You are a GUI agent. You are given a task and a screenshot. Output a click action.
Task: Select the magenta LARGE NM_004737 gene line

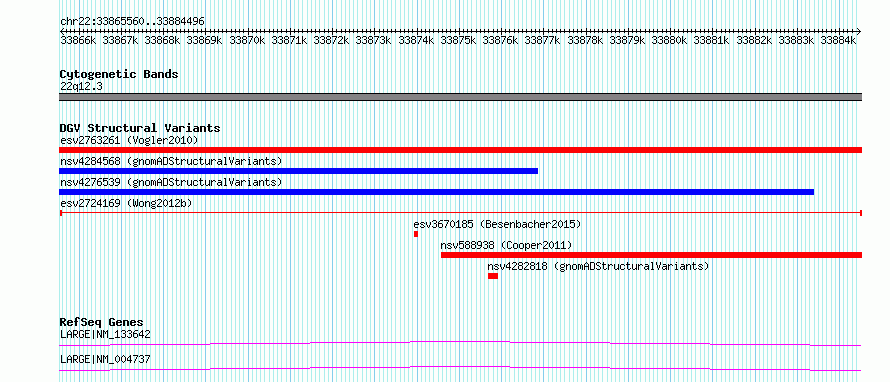460,368
